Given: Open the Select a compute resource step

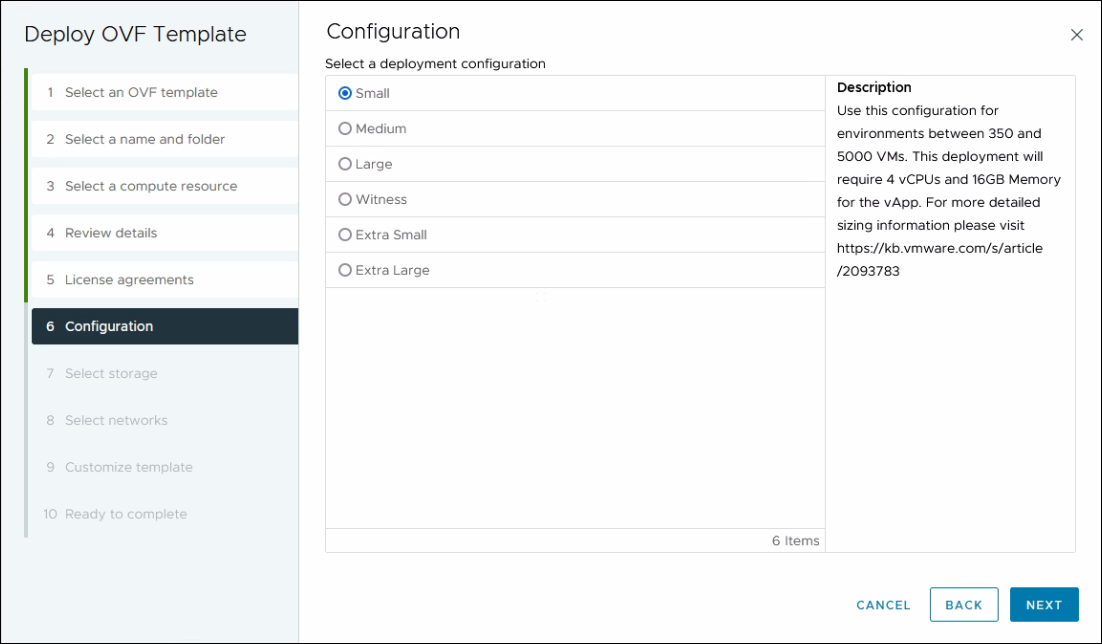Looking at the screenshot, I should pyautogui.click(x=150, y=186).
